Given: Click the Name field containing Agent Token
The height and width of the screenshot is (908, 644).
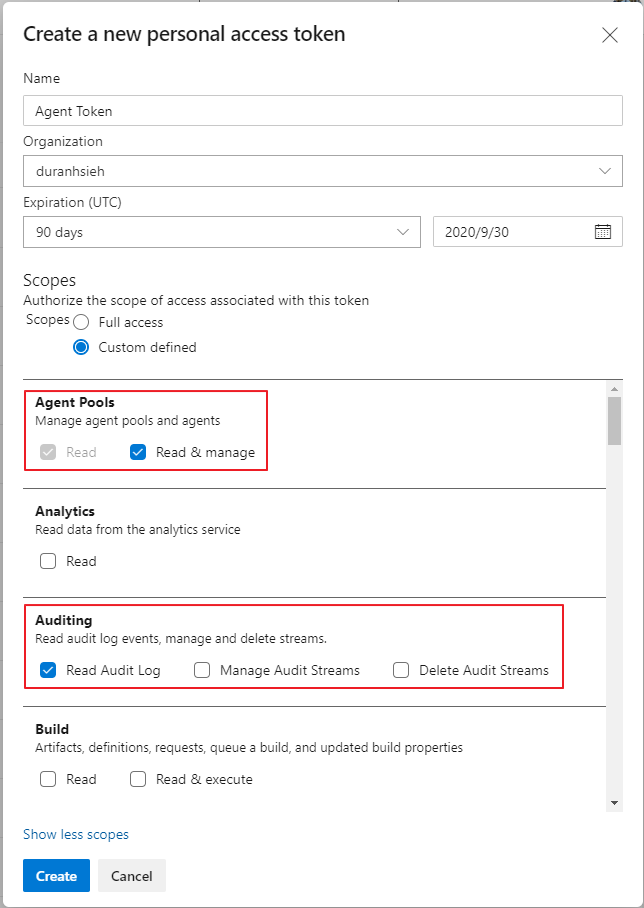Looking at the screenshot, I should click(x=322, y=110).
